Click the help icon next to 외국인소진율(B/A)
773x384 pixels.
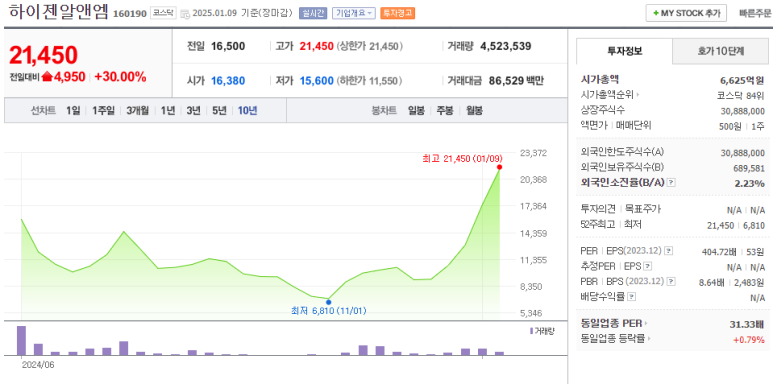coord(671,183)
